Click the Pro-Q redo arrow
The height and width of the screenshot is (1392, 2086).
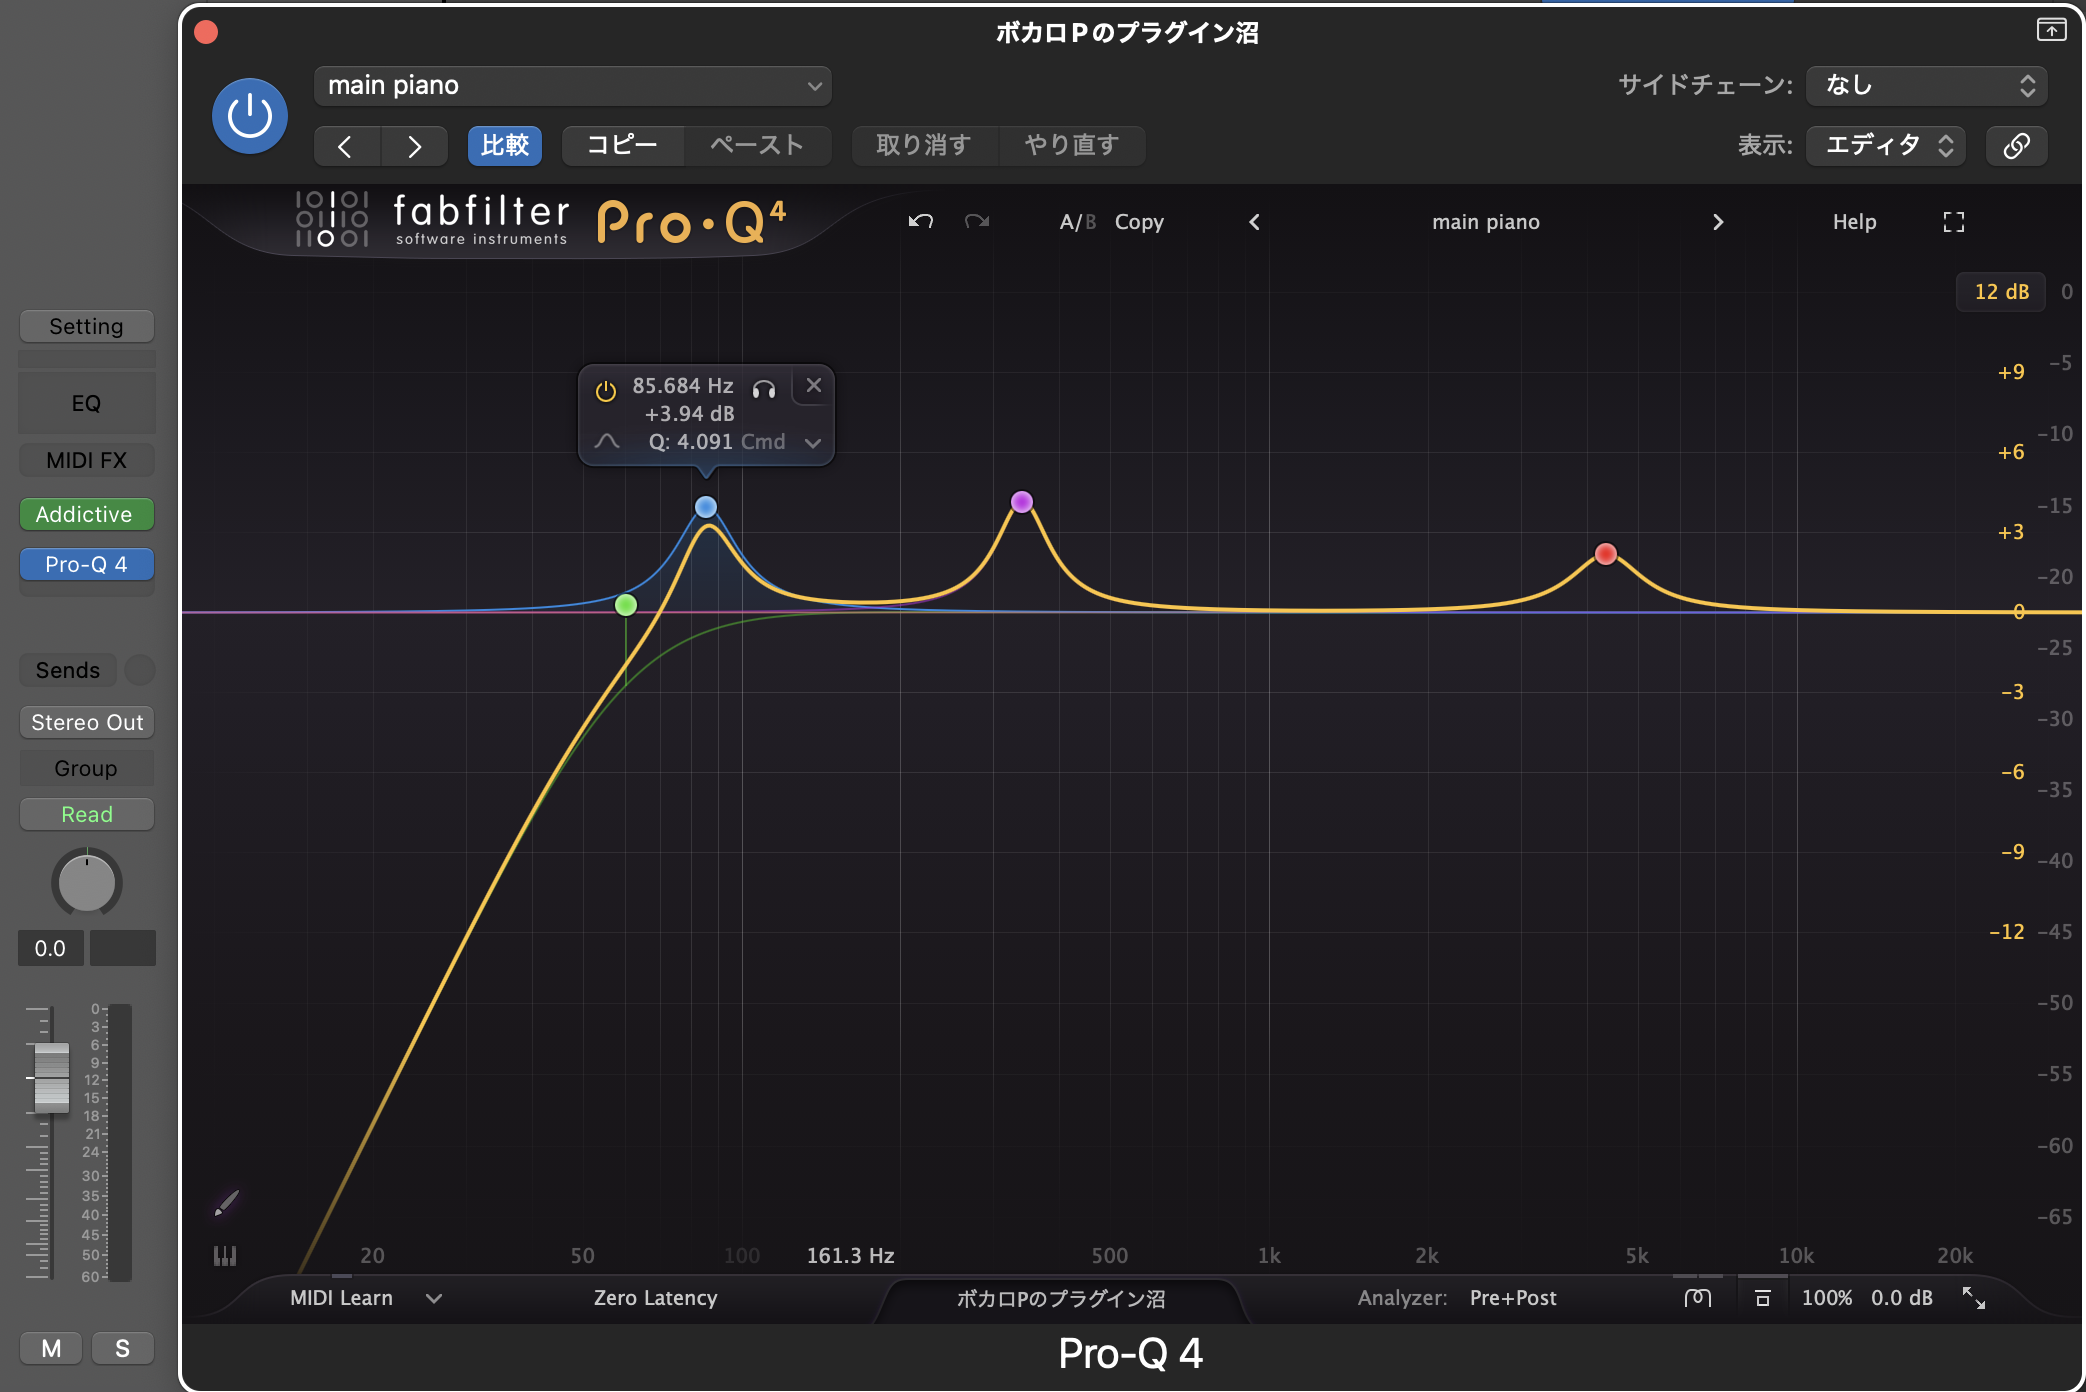(x=977, y=221)
